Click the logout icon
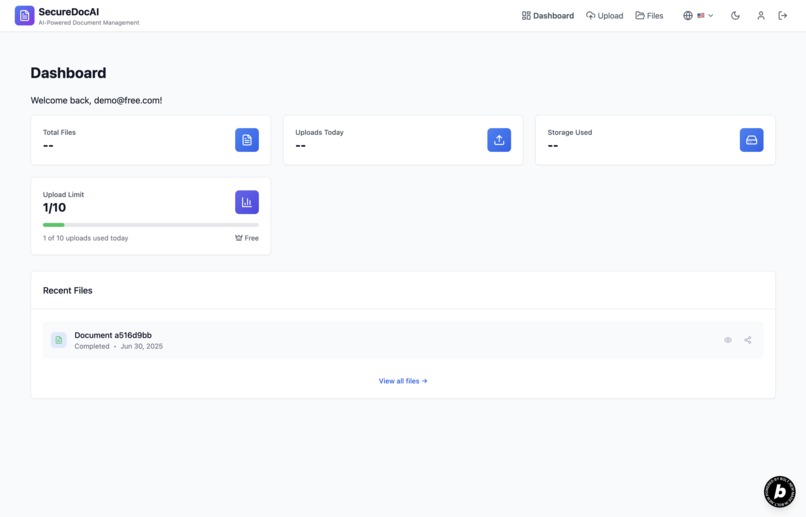The width and height of the screenshot is (806, 517). [782, 16]
